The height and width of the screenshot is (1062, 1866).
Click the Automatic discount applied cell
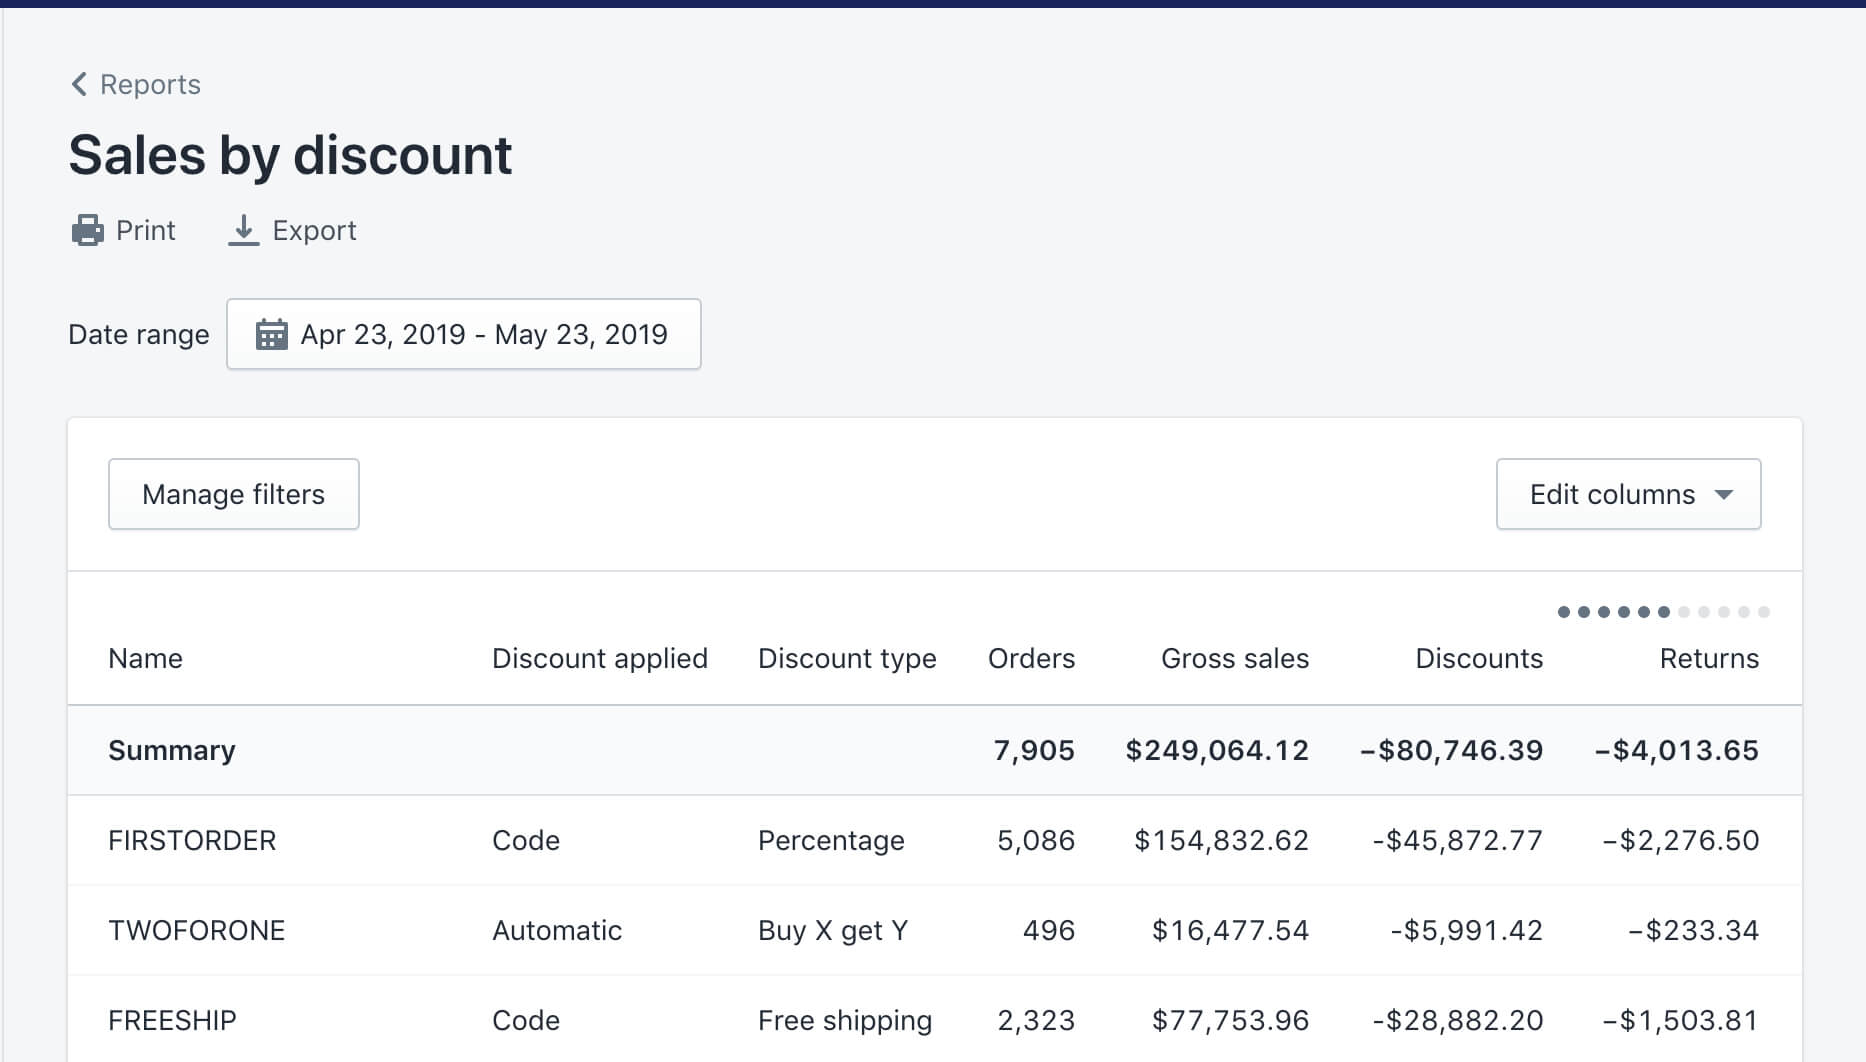557,930
